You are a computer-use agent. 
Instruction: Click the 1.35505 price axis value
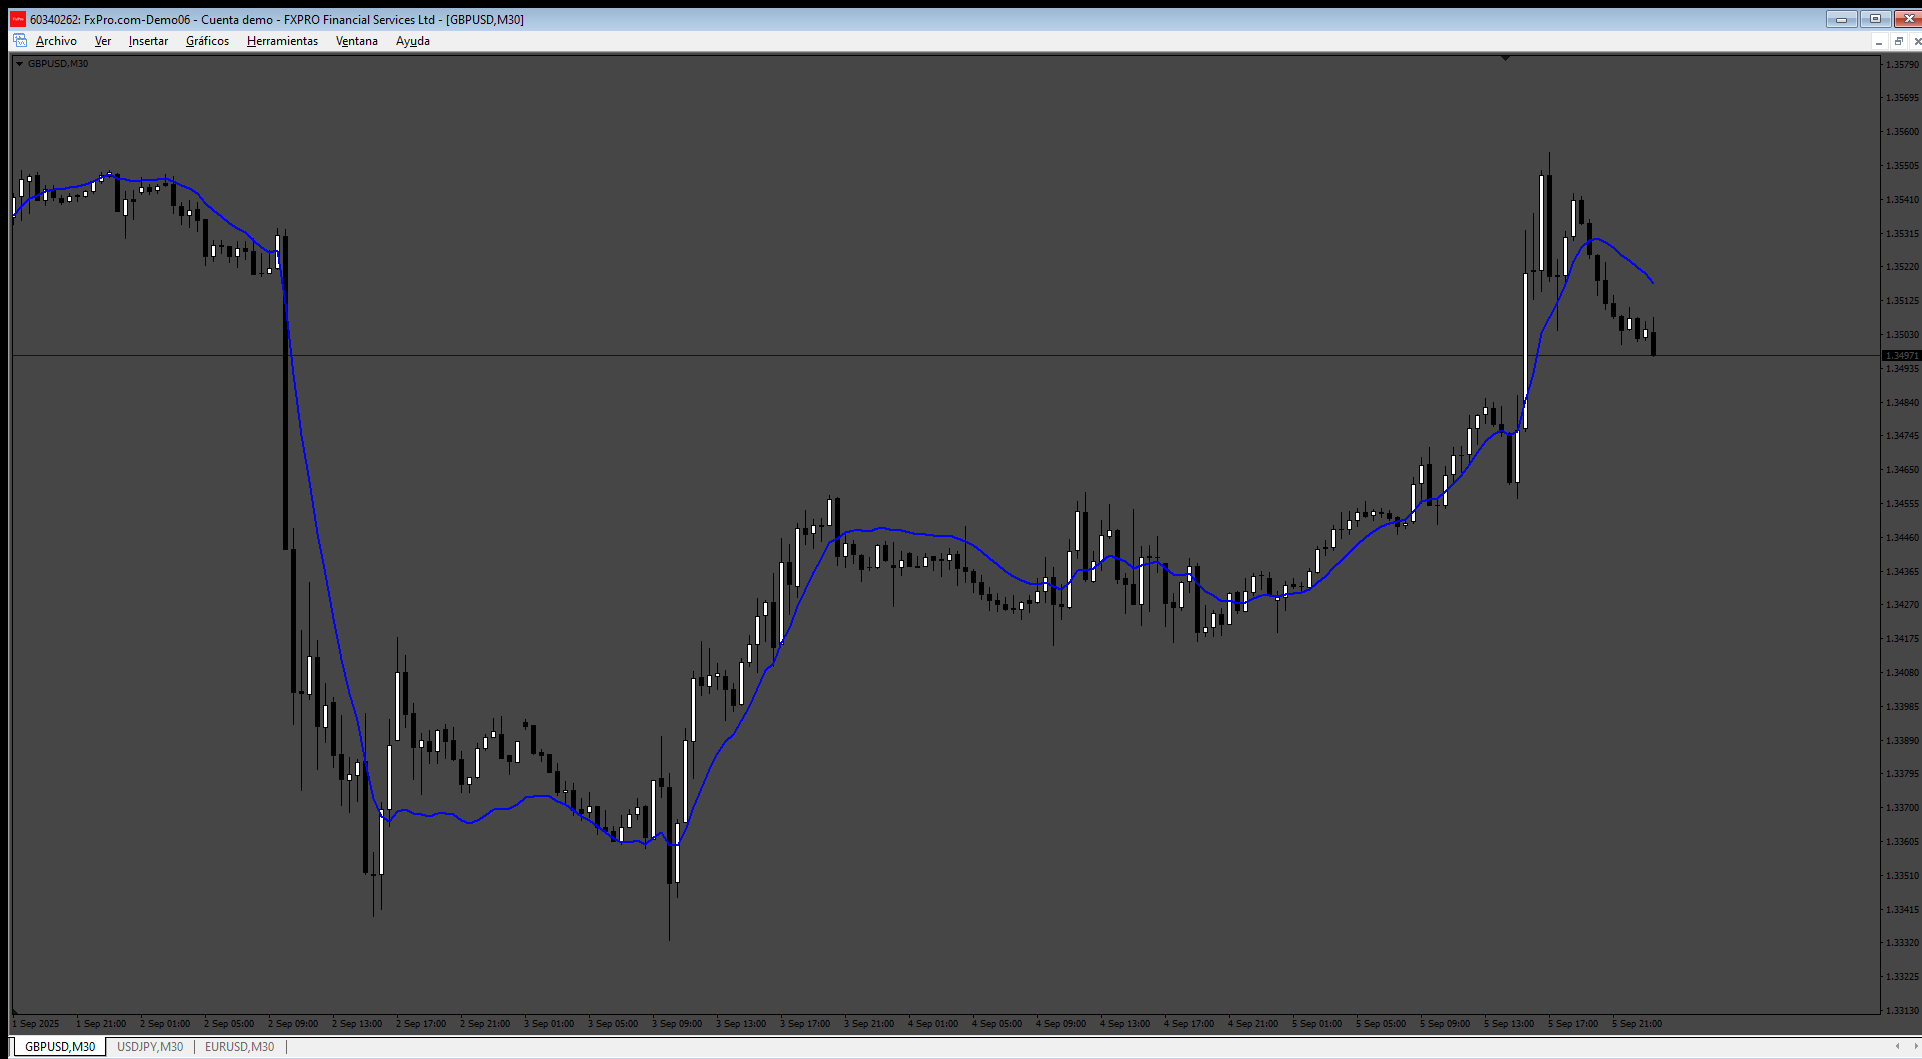[x=1902, y=166]
